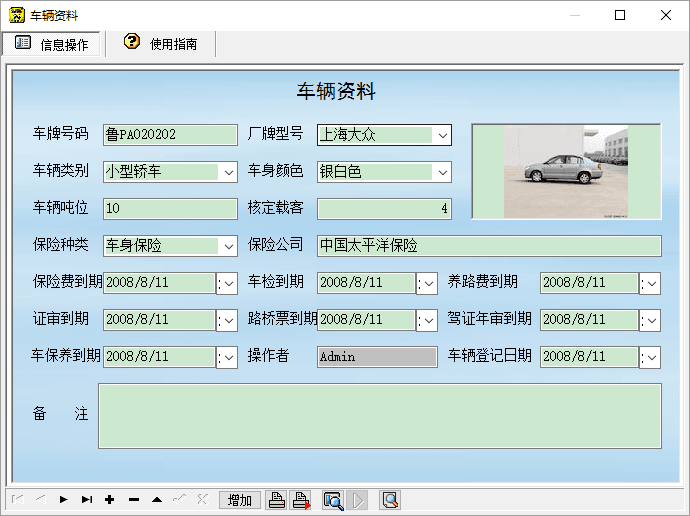
Task: Click the 操作者 Admin field
Action: click(x=377, y=357)
